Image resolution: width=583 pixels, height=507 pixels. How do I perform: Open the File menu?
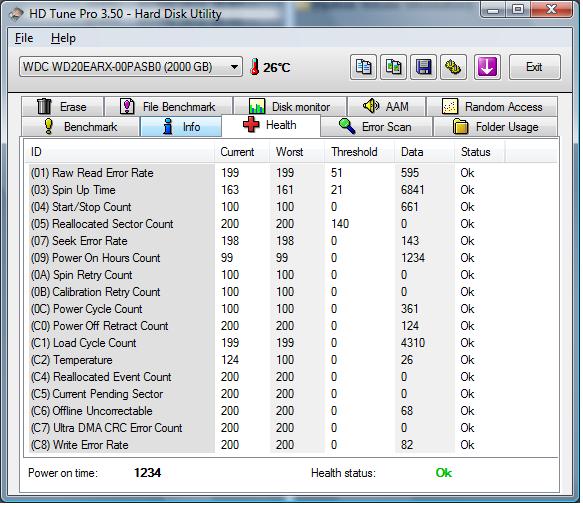pos(24,38)
